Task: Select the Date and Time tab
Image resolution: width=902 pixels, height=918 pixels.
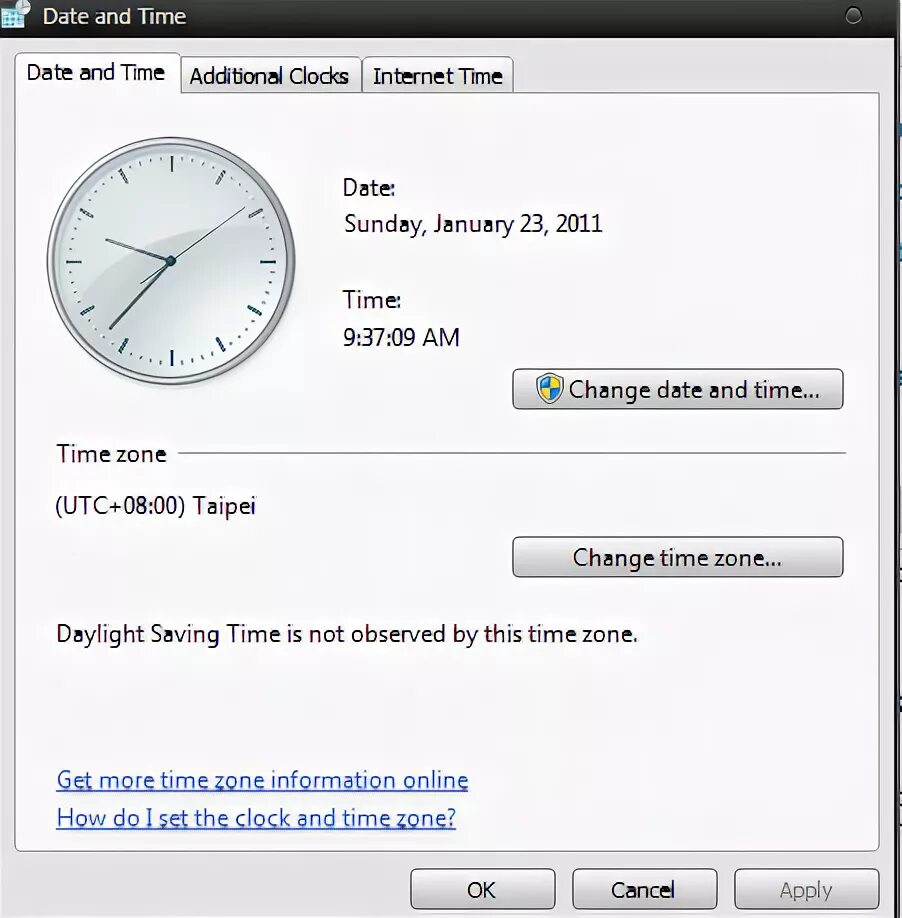Action: click(x=97, y=73)
